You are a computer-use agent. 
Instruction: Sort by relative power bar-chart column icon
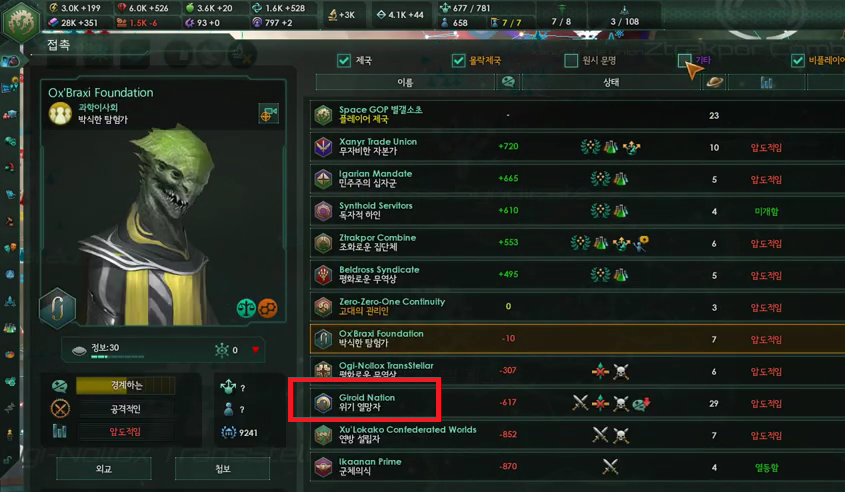tap(766, 82)
